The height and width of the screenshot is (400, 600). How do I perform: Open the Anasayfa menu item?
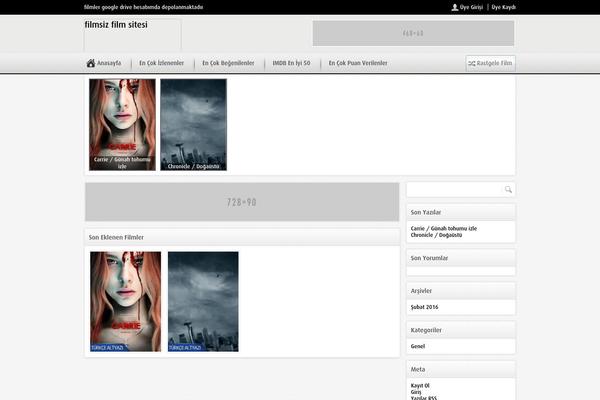click(109, 63)
